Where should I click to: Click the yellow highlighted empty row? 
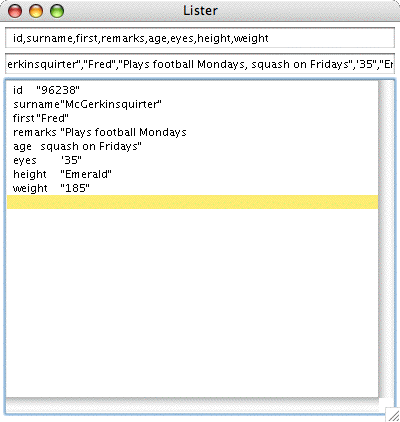tap(192, 202)
